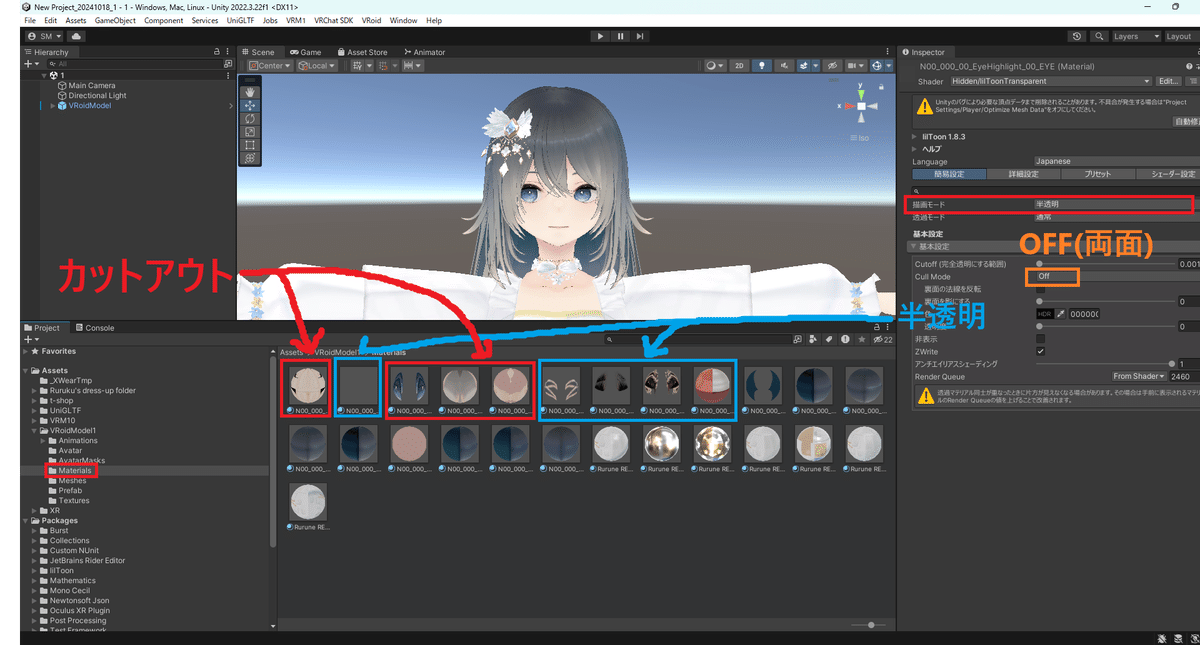This screenshot has width=1200, height=645.
Task: Switch to the Animator tab
Action: (425, 52)
